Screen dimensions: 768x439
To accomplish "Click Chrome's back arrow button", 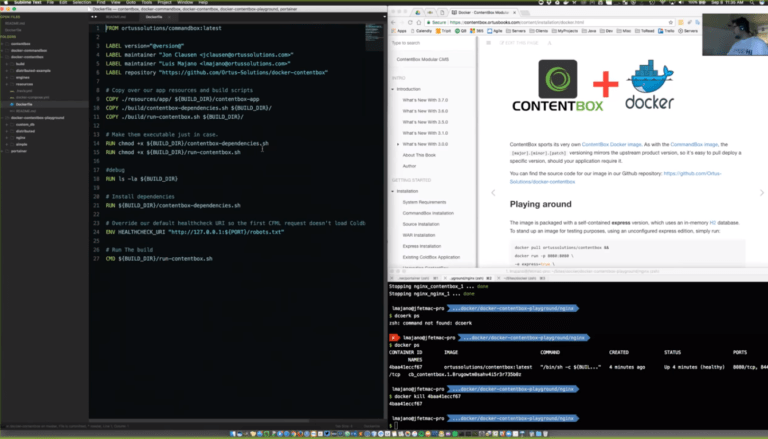I will point(393,23).
